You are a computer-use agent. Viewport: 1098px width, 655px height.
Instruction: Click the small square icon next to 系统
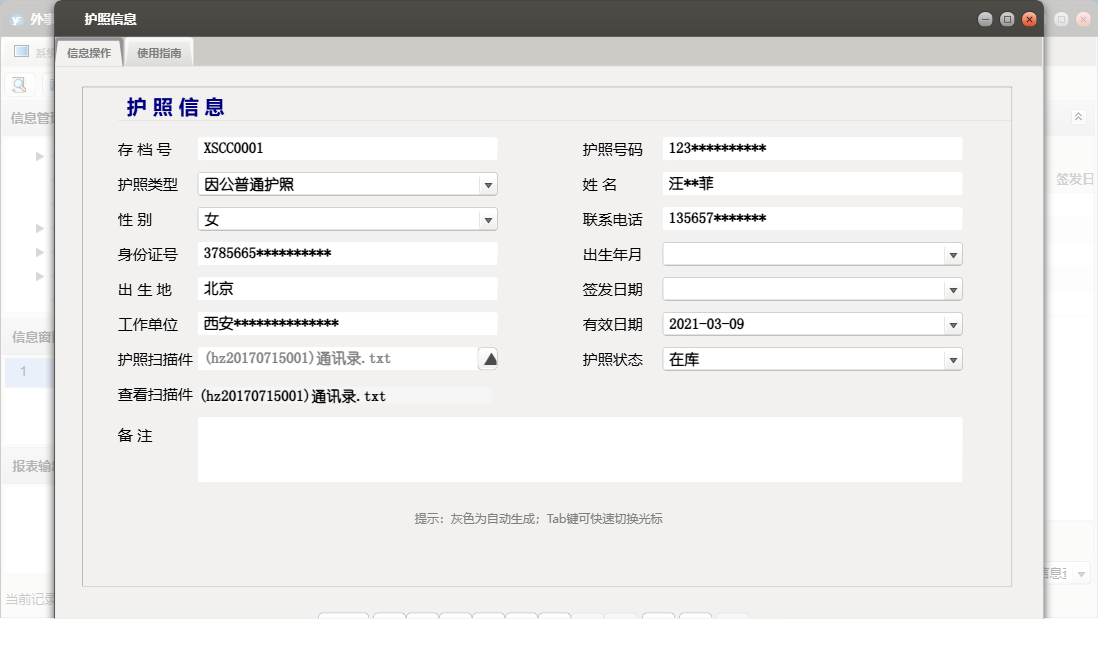click(22, 50)
